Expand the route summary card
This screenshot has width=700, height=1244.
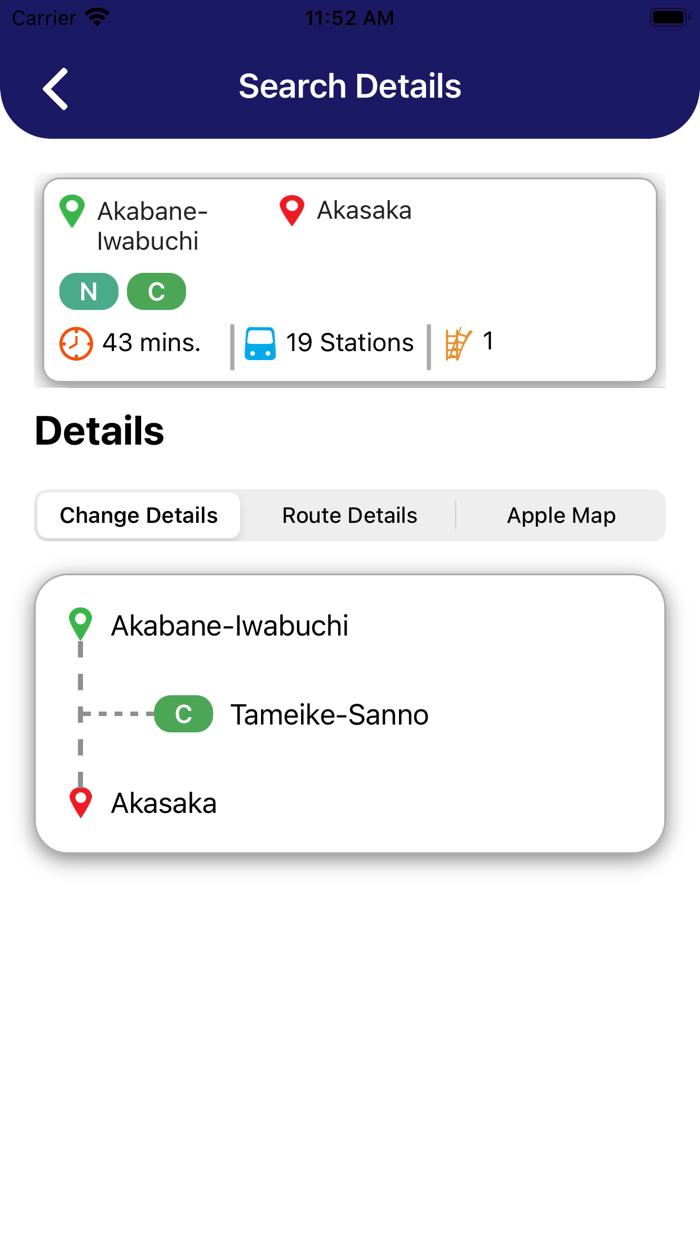coord(350,281)
